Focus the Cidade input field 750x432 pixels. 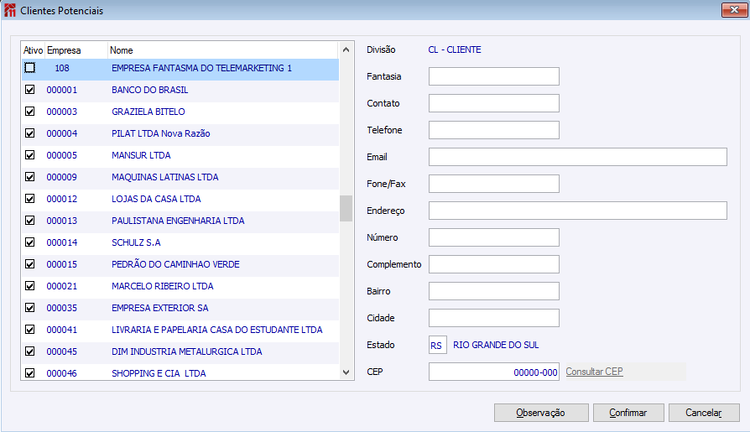coord(494,318)
